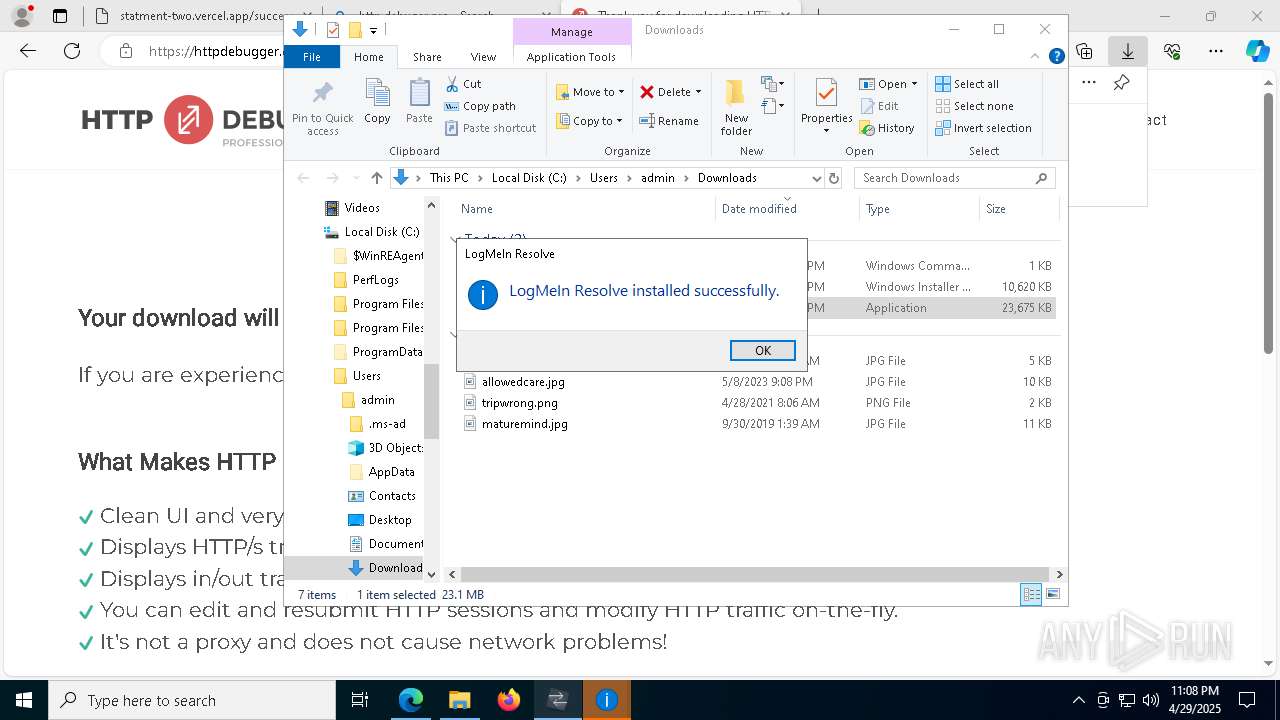This screenshot has height=720, width=1280.
Task: Click Paste shortcut in ribbon
Action: 491,128
